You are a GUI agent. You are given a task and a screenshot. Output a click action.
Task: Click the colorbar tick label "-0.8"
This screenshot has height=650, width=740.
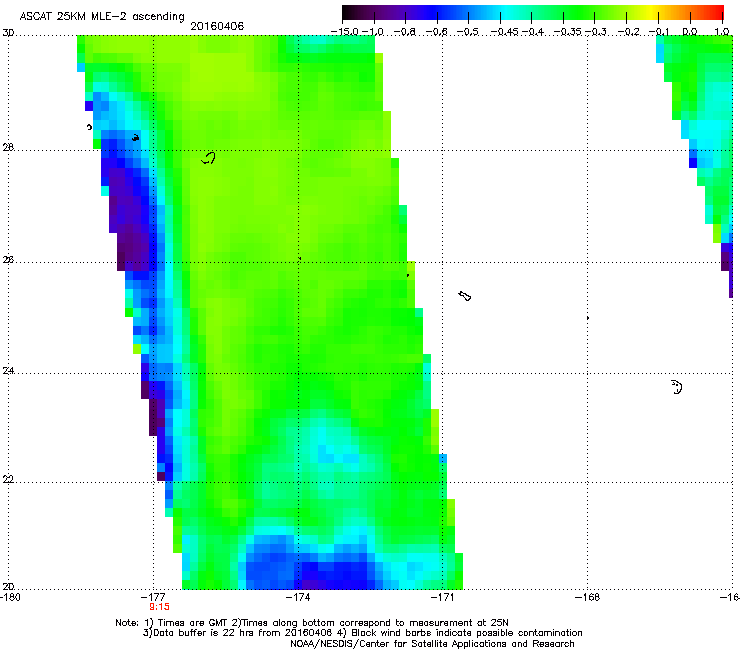(x=404, y=32)
